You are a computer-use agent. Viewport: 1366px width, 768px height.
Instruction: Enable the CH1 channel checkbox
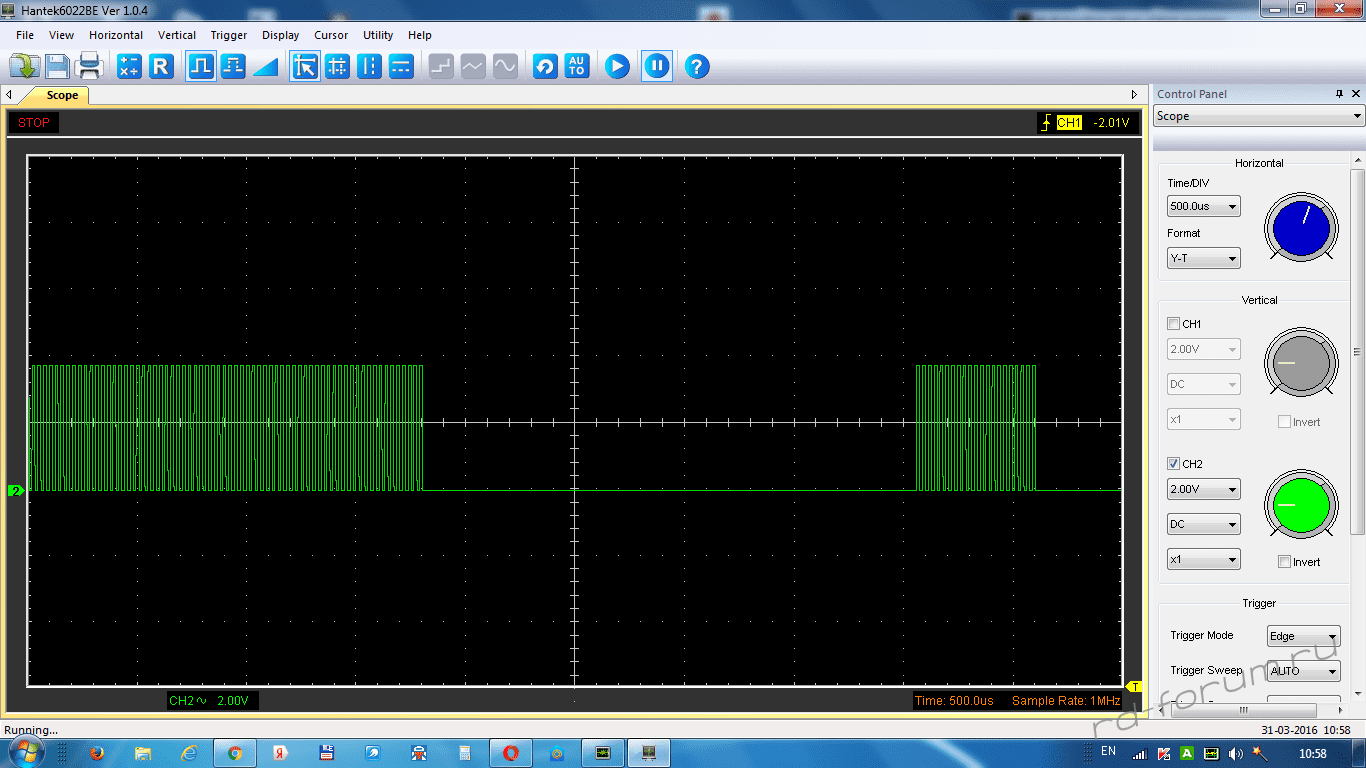coord(1174,324)
